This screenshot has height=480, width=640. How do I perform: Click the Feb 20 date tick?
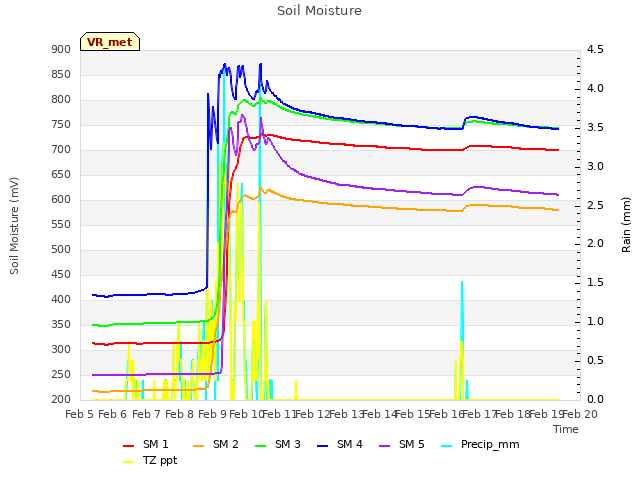tap(580, 415)
